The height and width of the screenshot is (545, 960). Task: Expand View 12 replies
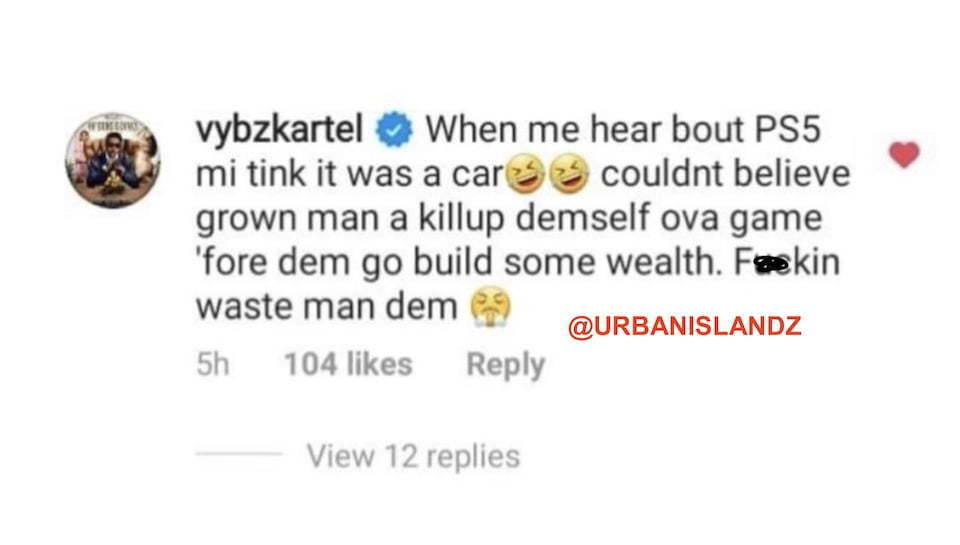click(413, 456)
